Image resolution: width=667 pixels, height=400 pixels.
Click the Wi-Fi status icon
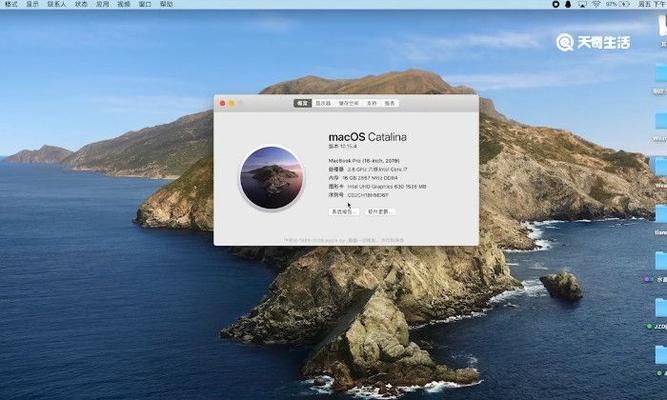[x=596, y=4]
